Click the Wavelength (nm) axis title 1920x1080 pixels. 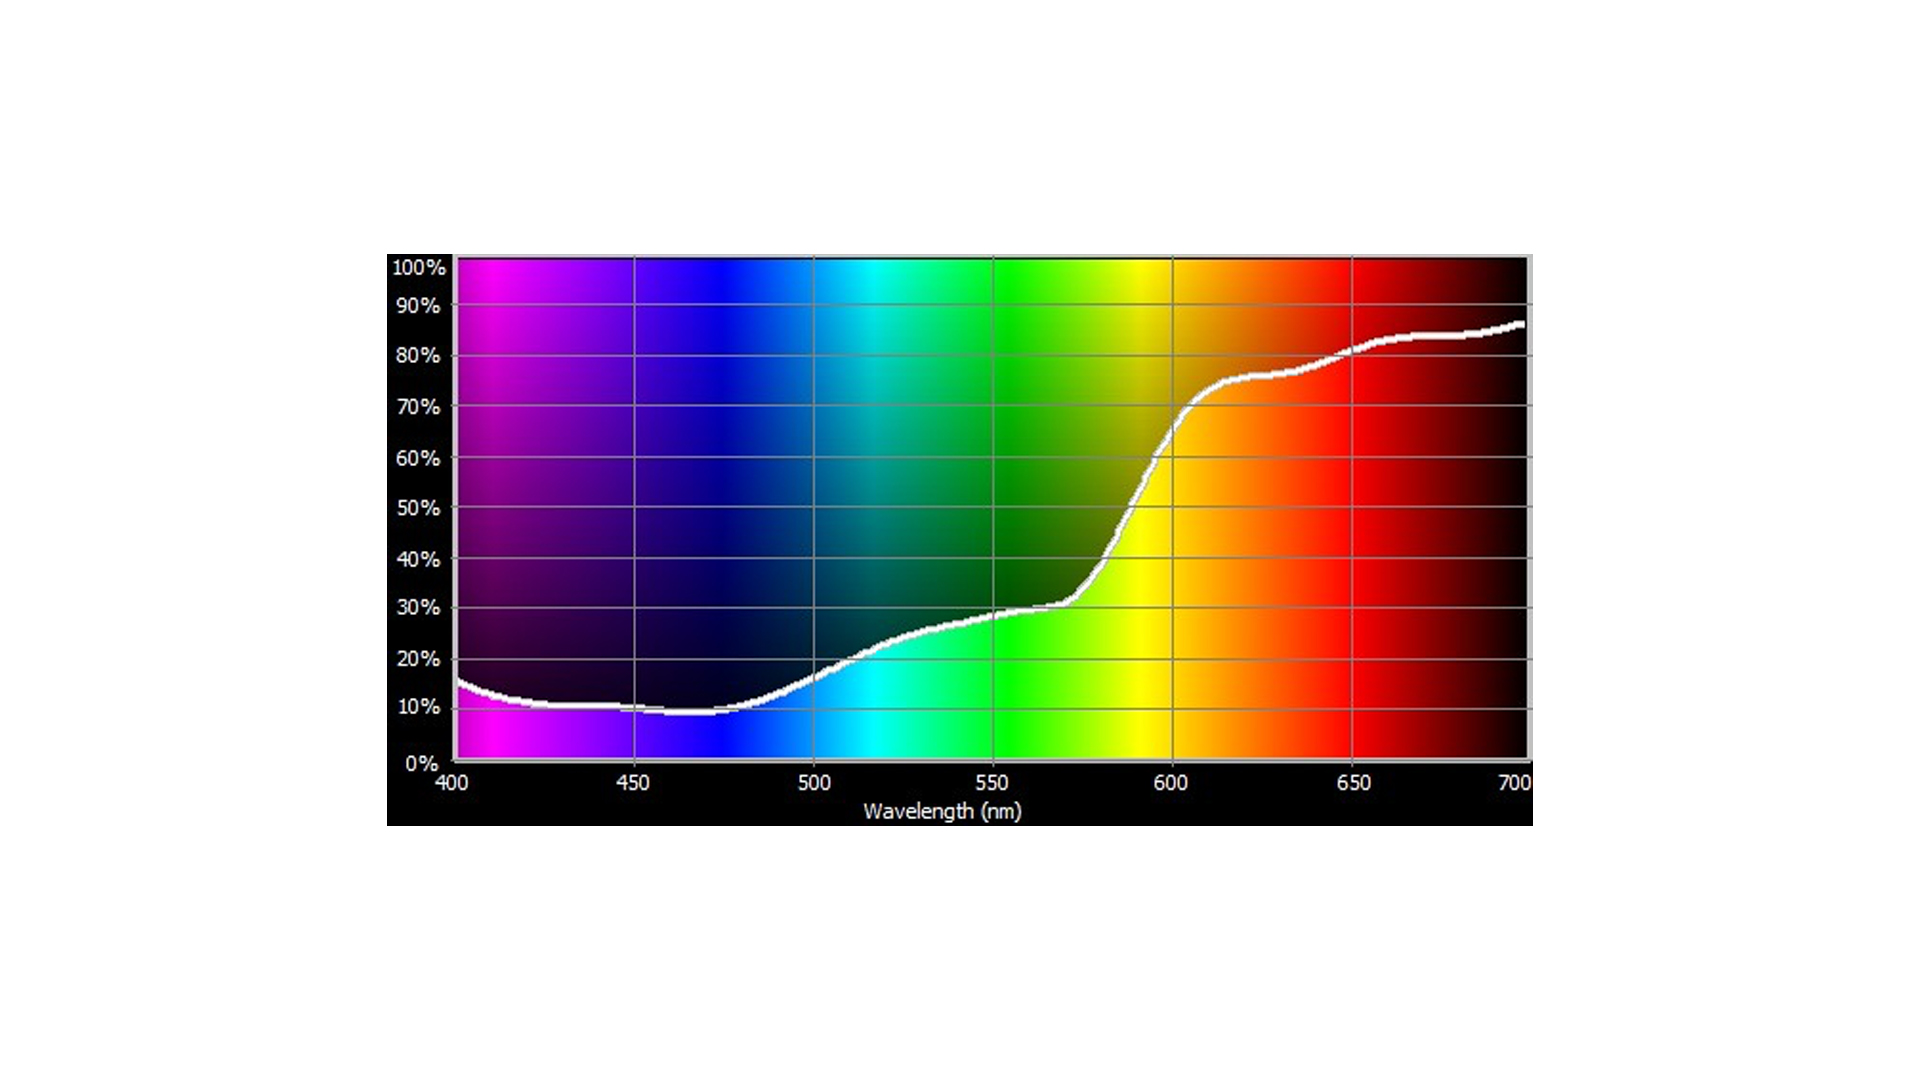coord(943,811)
